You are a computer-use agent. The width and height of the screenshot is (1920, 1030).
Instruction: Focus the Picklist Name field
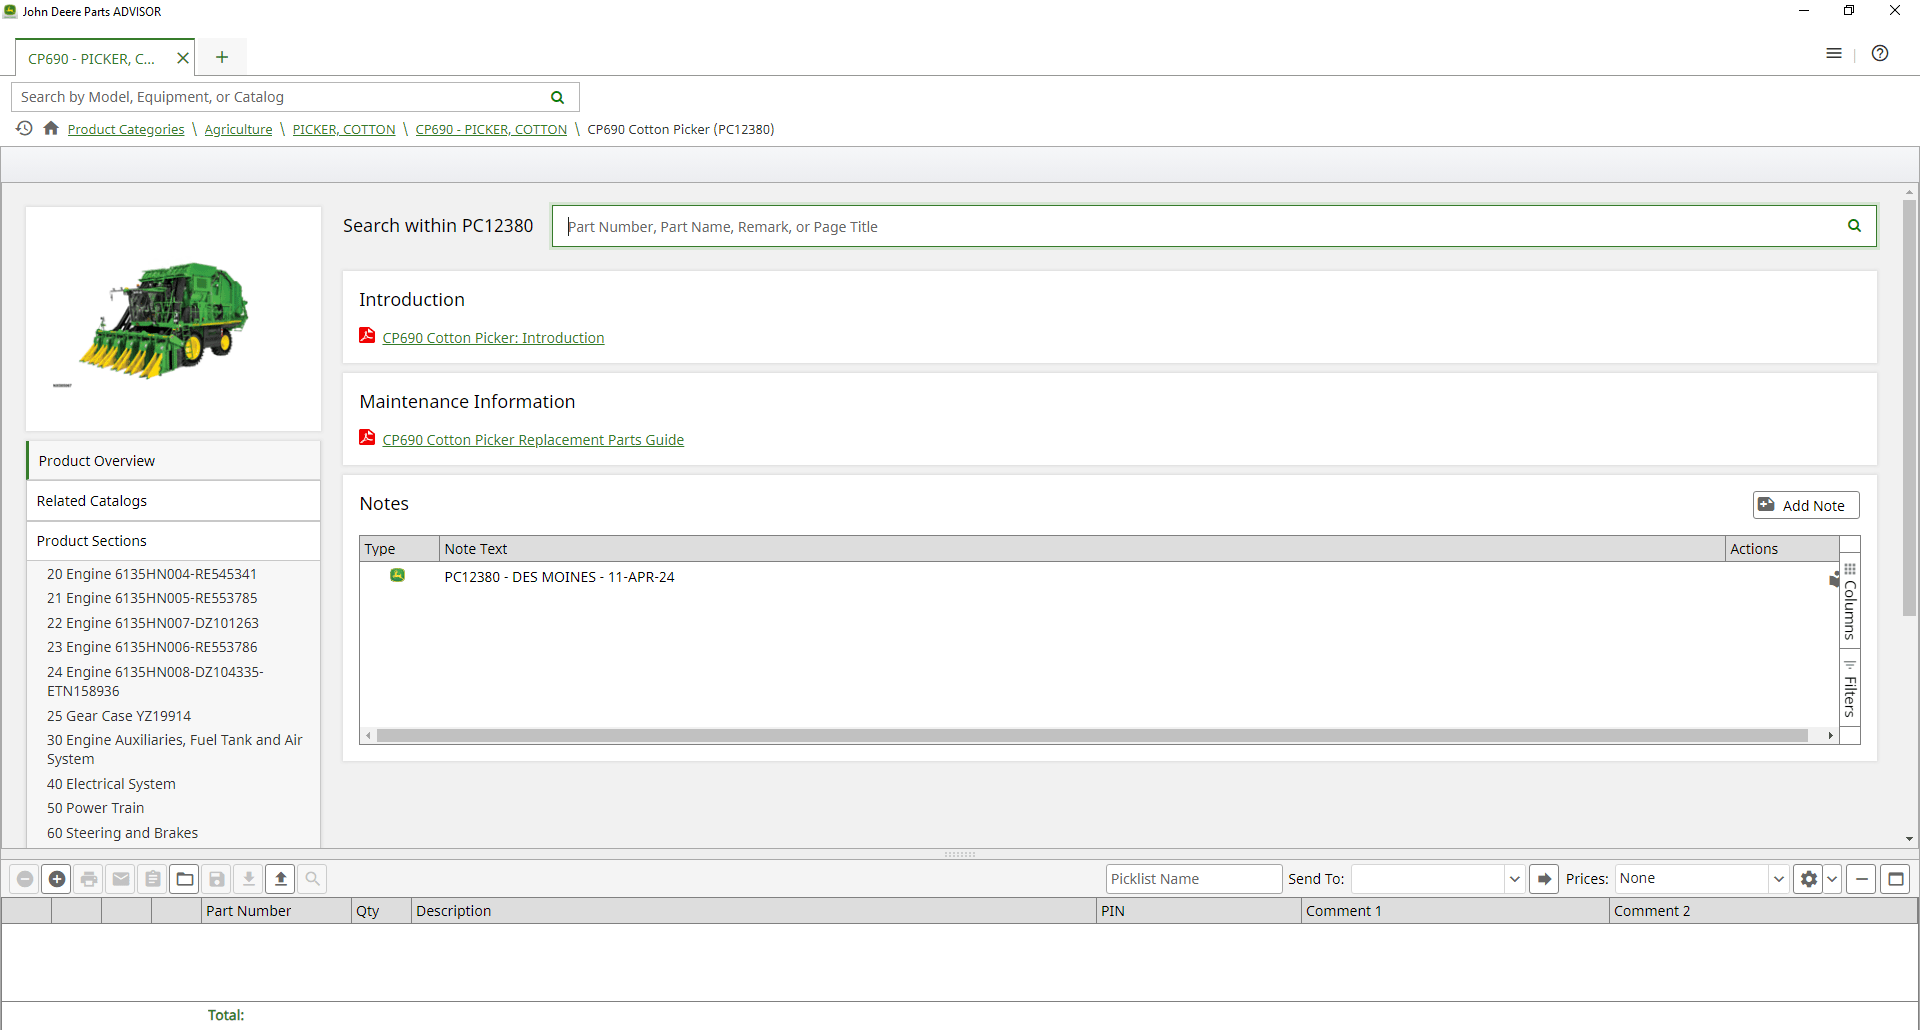point(1194,879)
